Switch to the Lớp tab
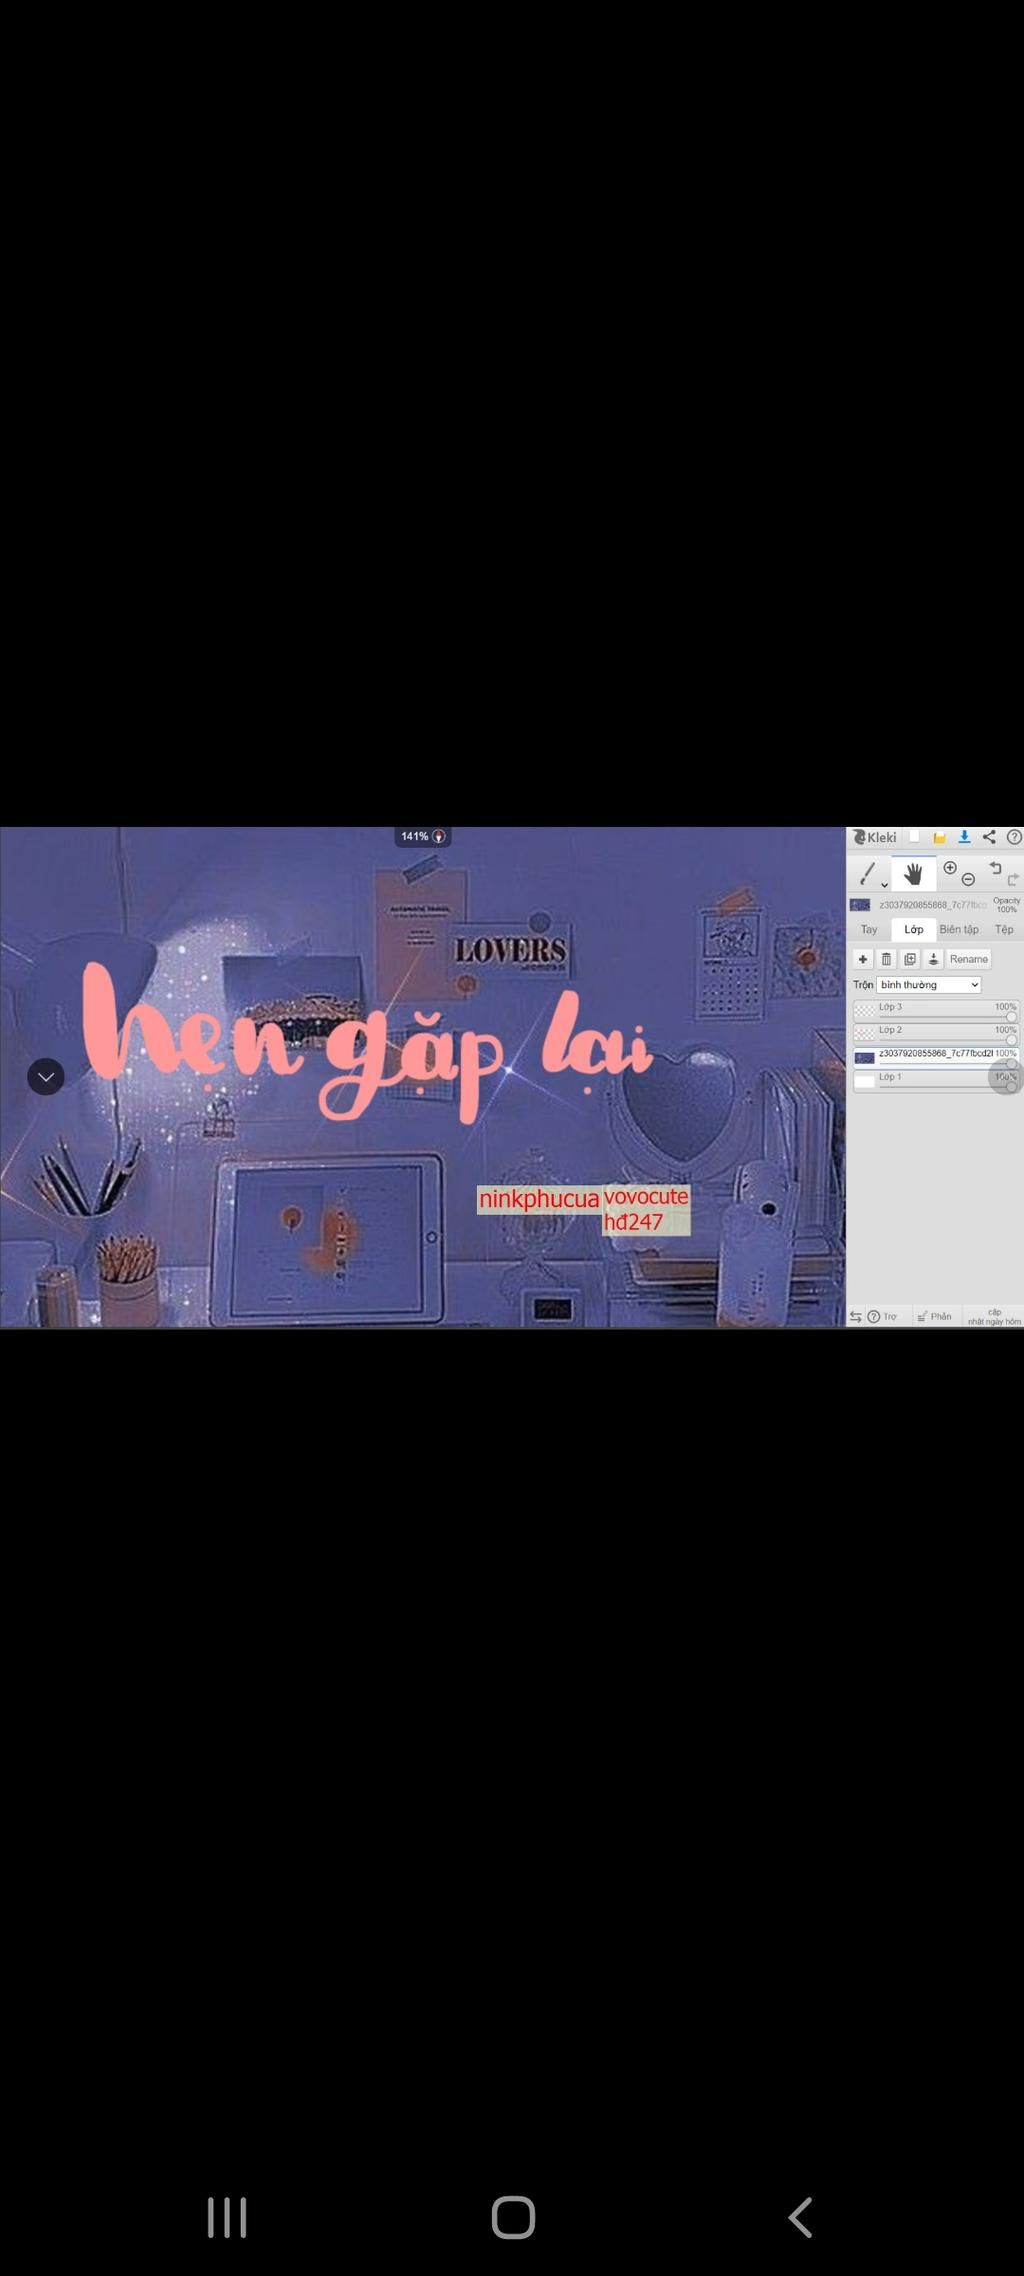 click(914, 929)
